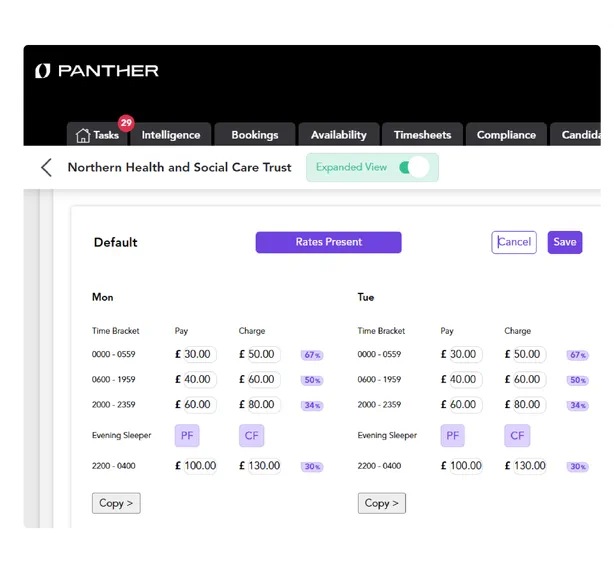Switch to the Bookings tab
This screenshot has width=614, height=570.
255,135
